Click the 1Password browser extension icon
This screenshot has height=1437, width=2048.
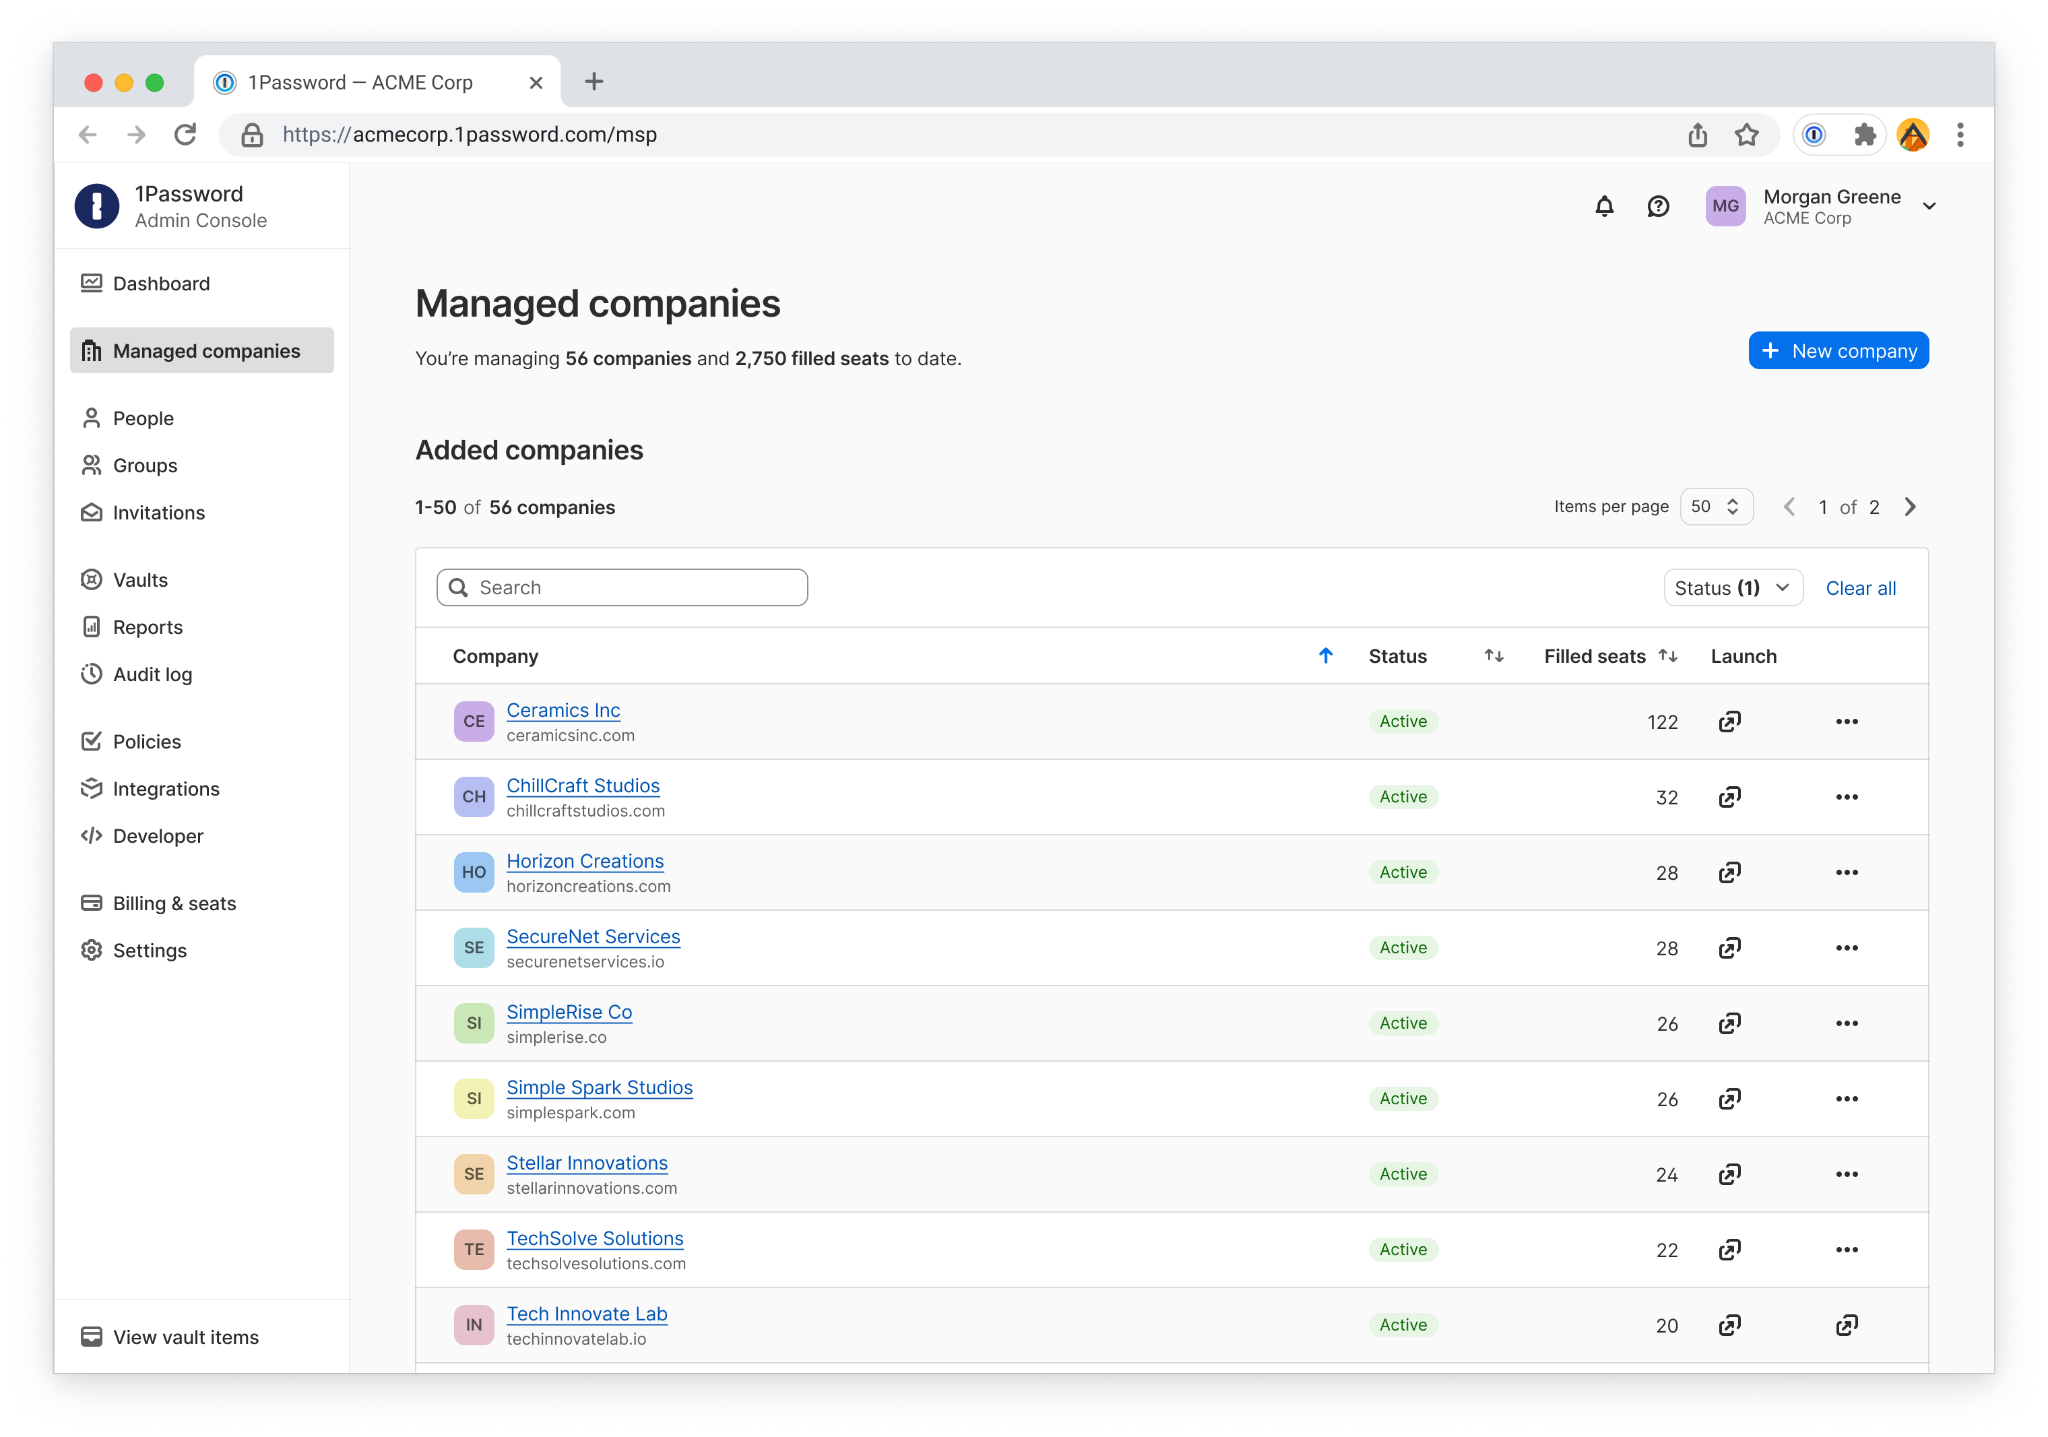1814,135
